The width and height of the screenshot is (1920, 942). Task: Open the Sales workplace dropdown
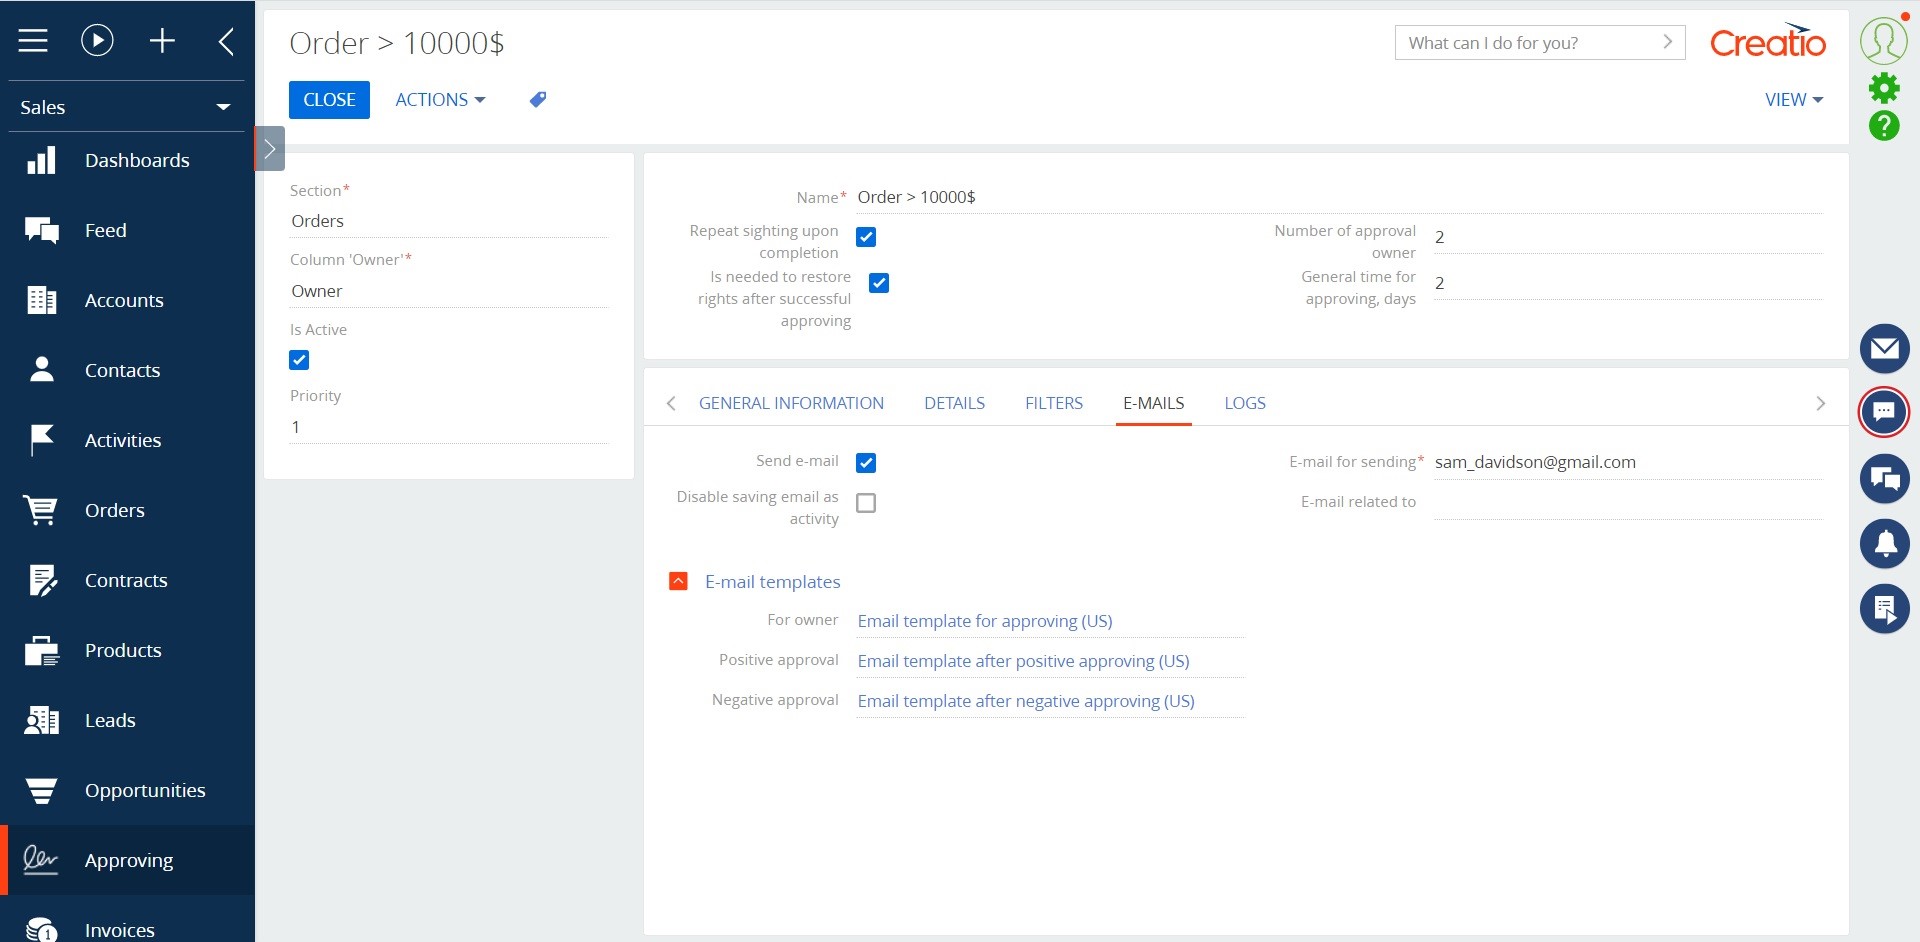222,107
